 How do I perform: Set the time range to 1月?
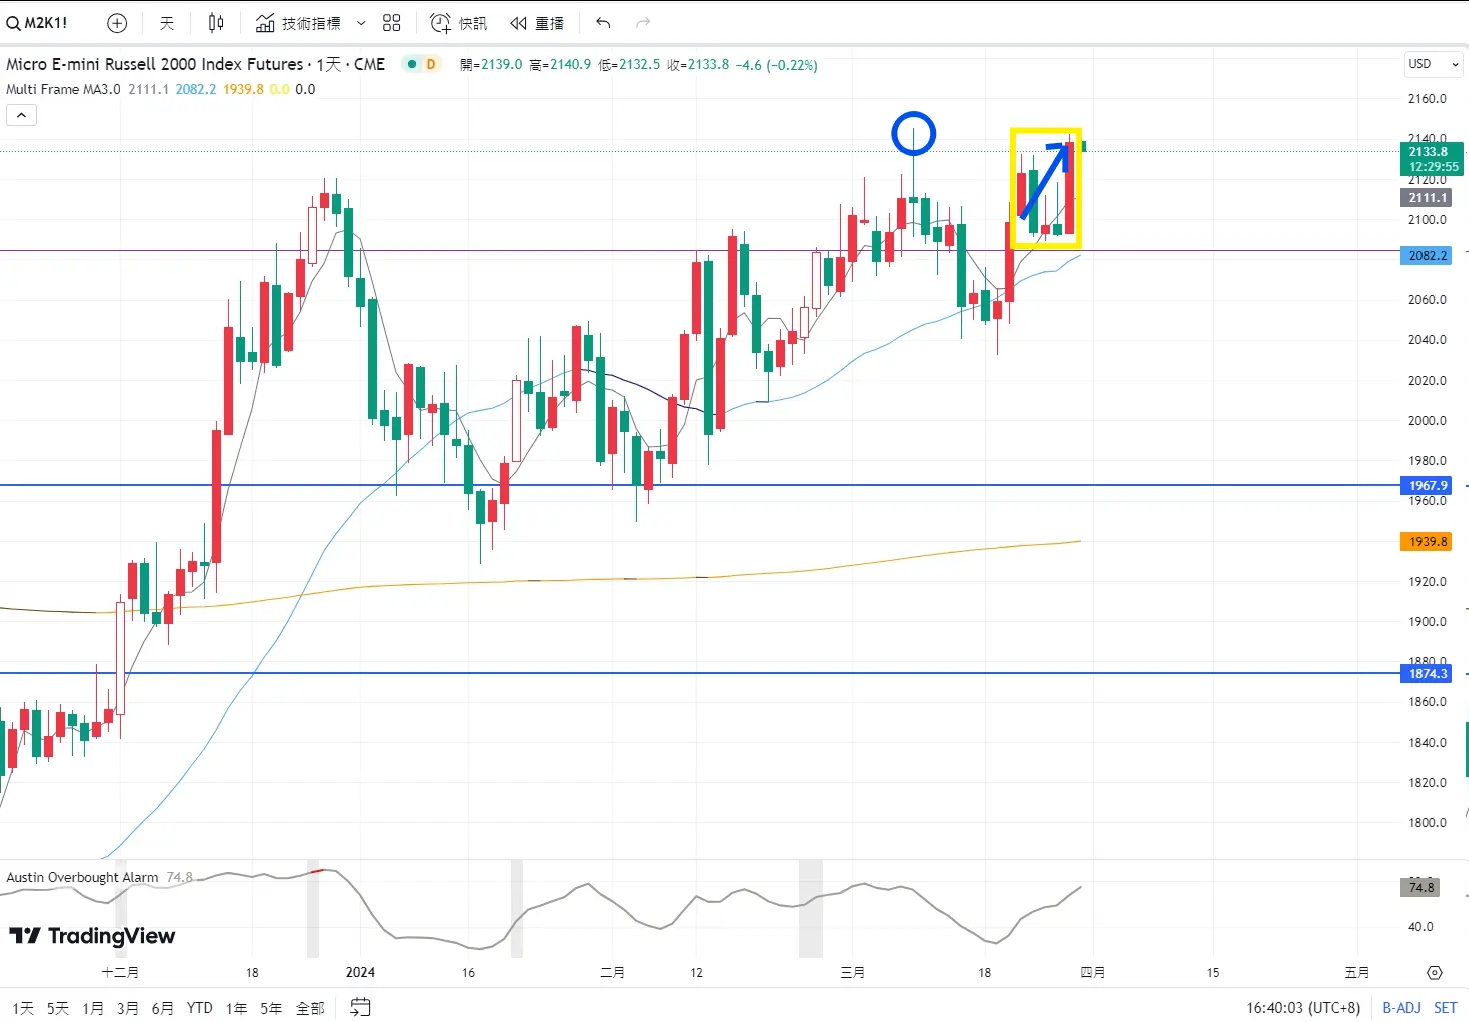click(x=93, y=1008)
